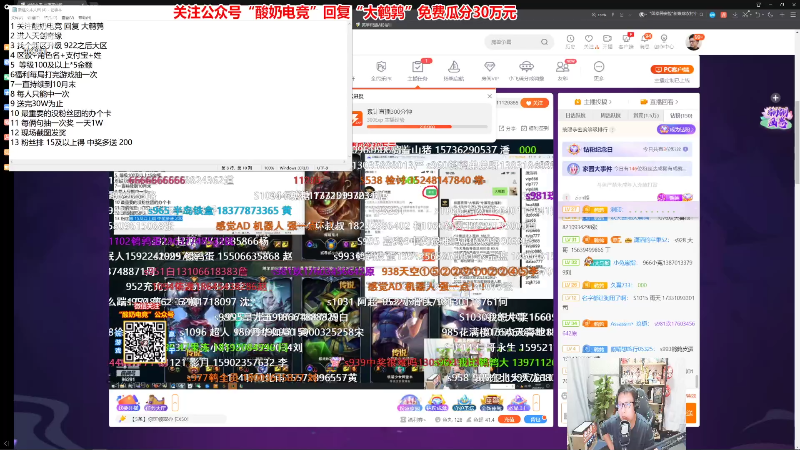
Task: Expand the right gift list arrow
Action: pos(536,403)
